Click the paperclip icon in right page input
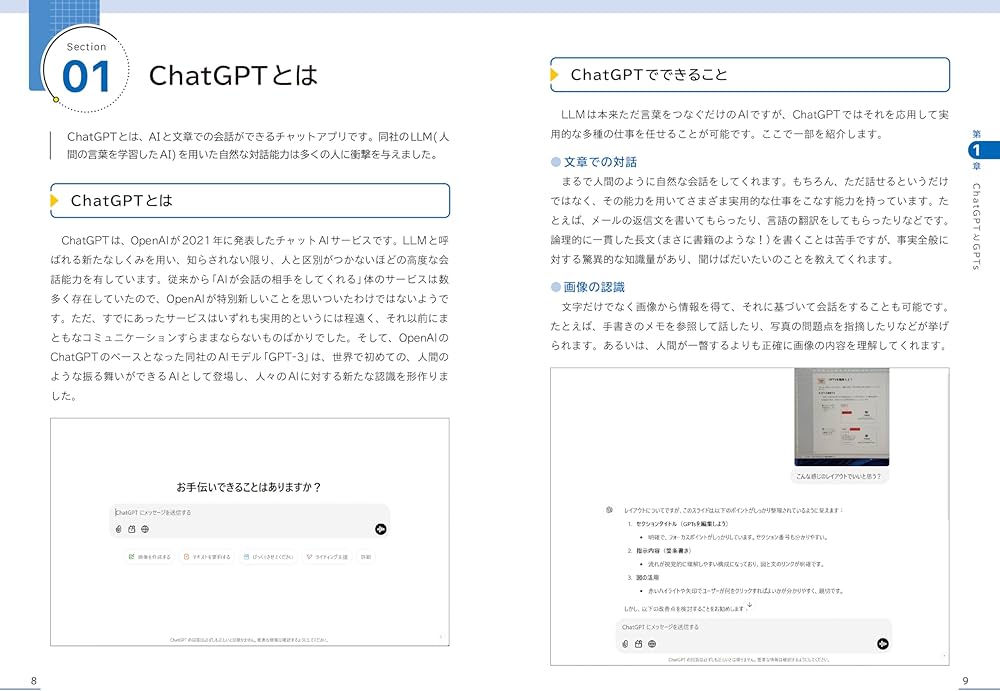 tap(625, 644)
